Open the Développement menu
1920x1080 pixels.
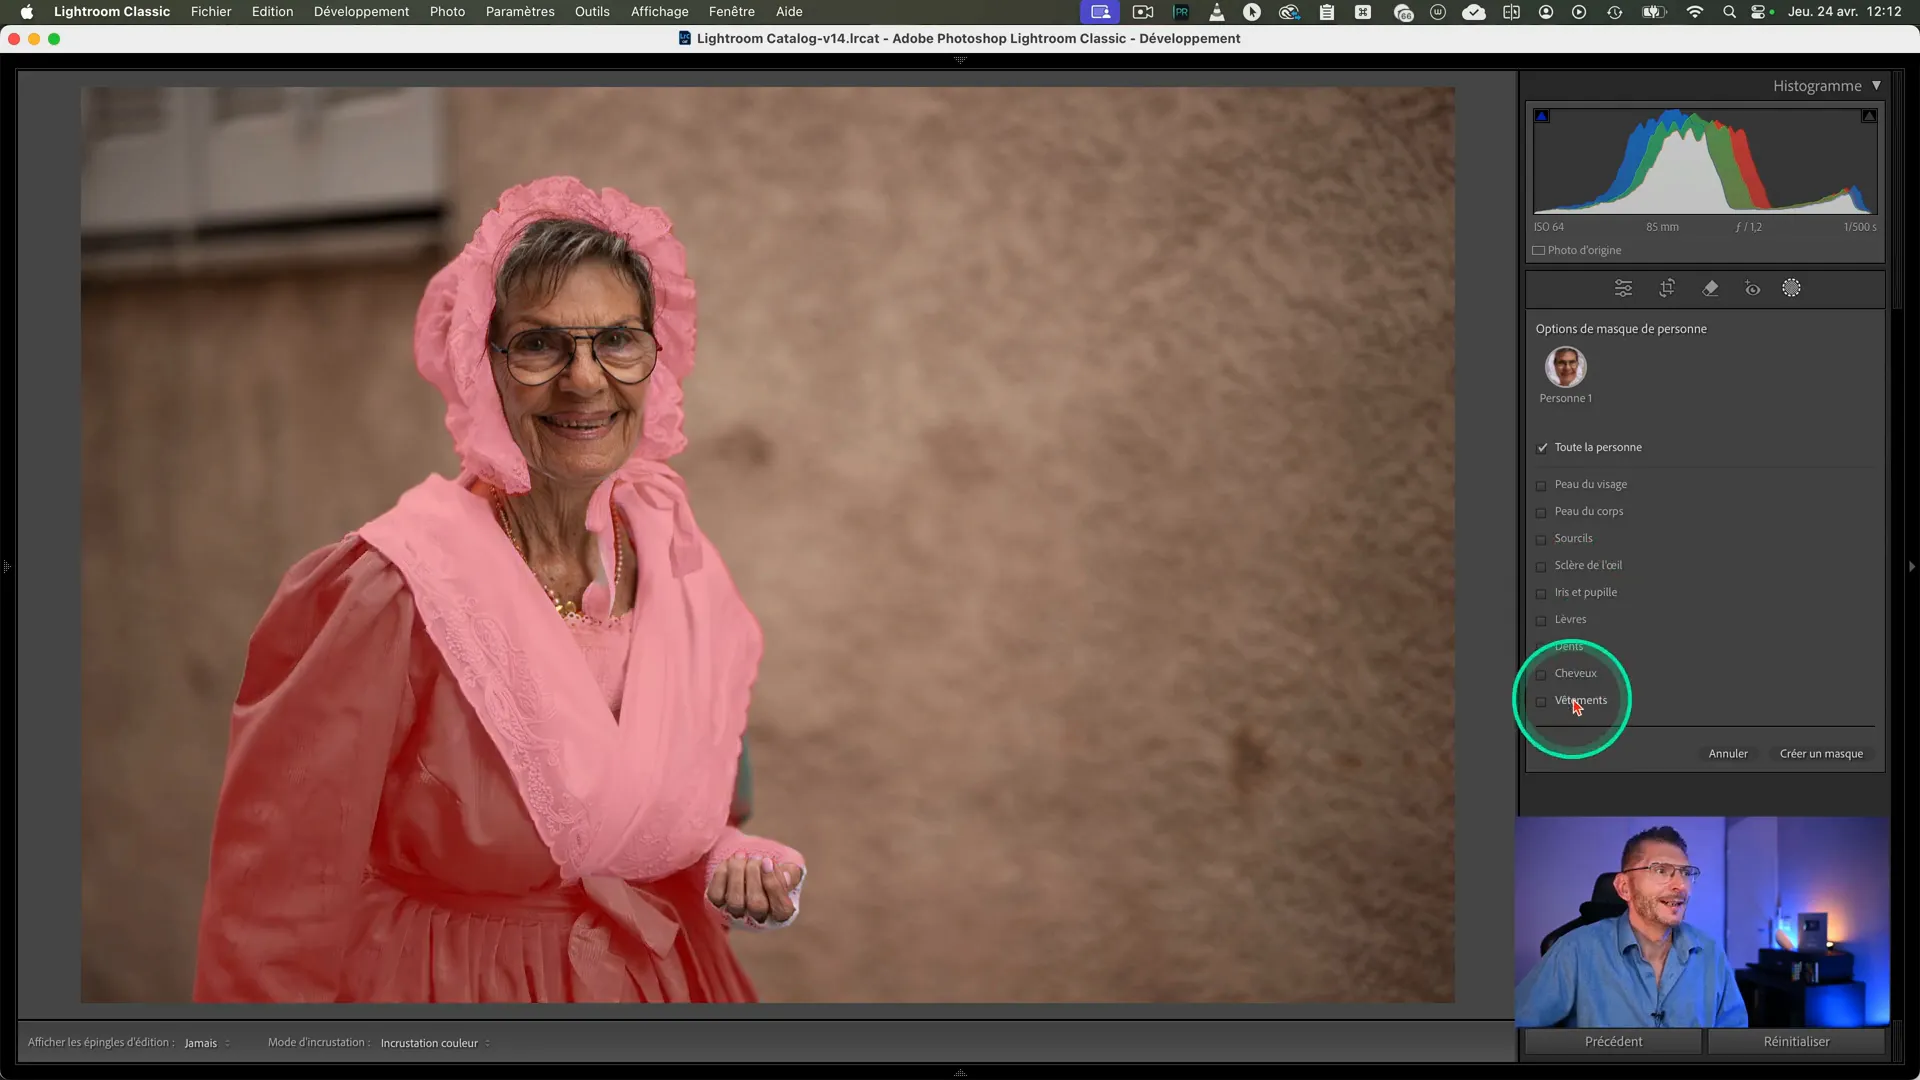tap(361, 12)
